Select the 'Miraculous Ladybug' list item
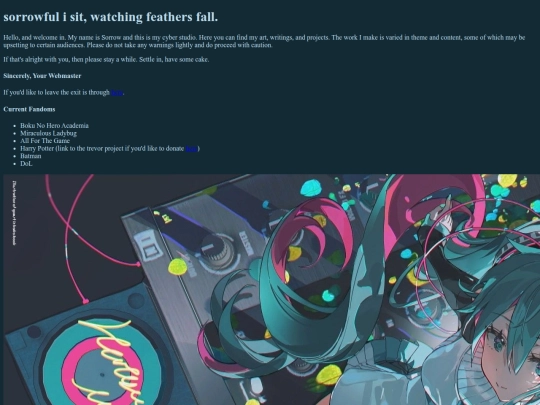540x405 pixels. [x=49, y=133]
